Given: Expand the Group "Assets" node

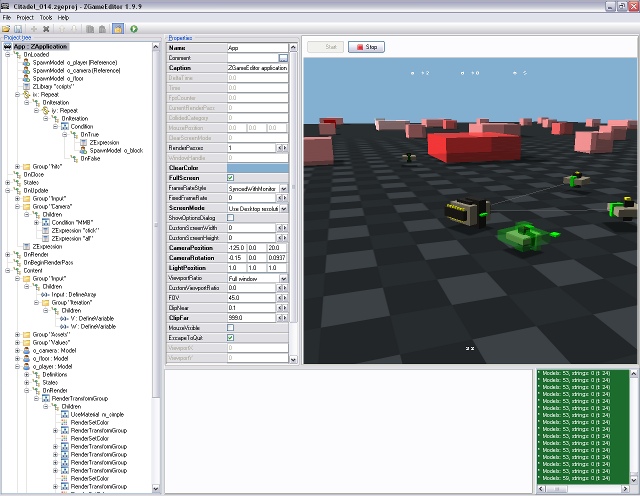Looking at the screenshot, I should pos(17,335).
